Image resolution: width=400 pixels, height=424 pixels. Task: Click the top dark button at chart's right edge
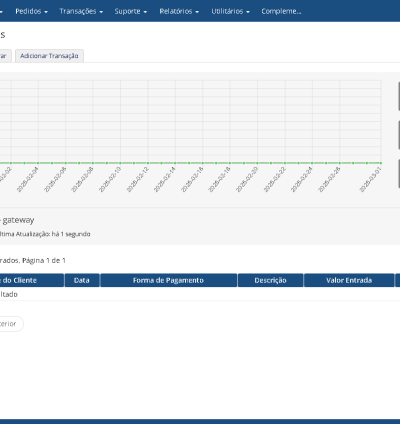coord(399,96)
